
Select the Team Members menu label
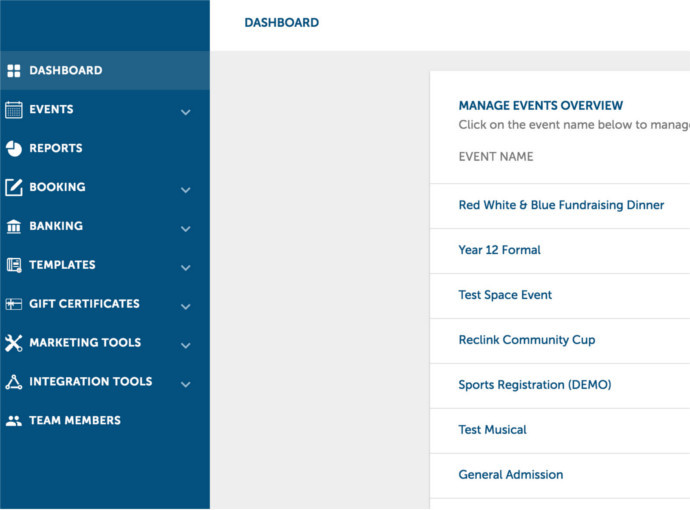click(75, 421)
